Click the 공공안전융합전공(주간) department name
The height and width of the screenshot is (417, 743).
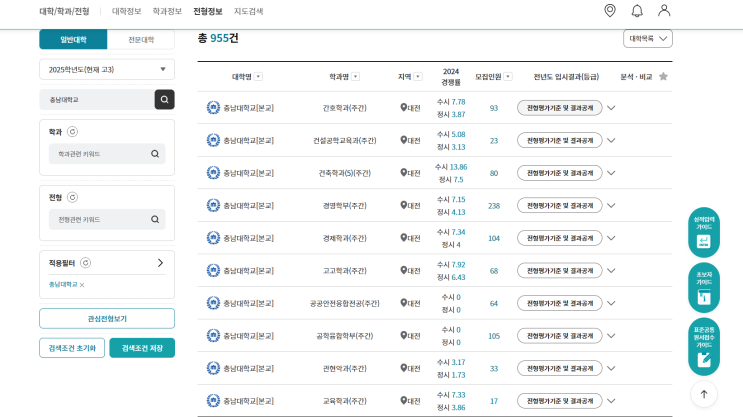344,303
